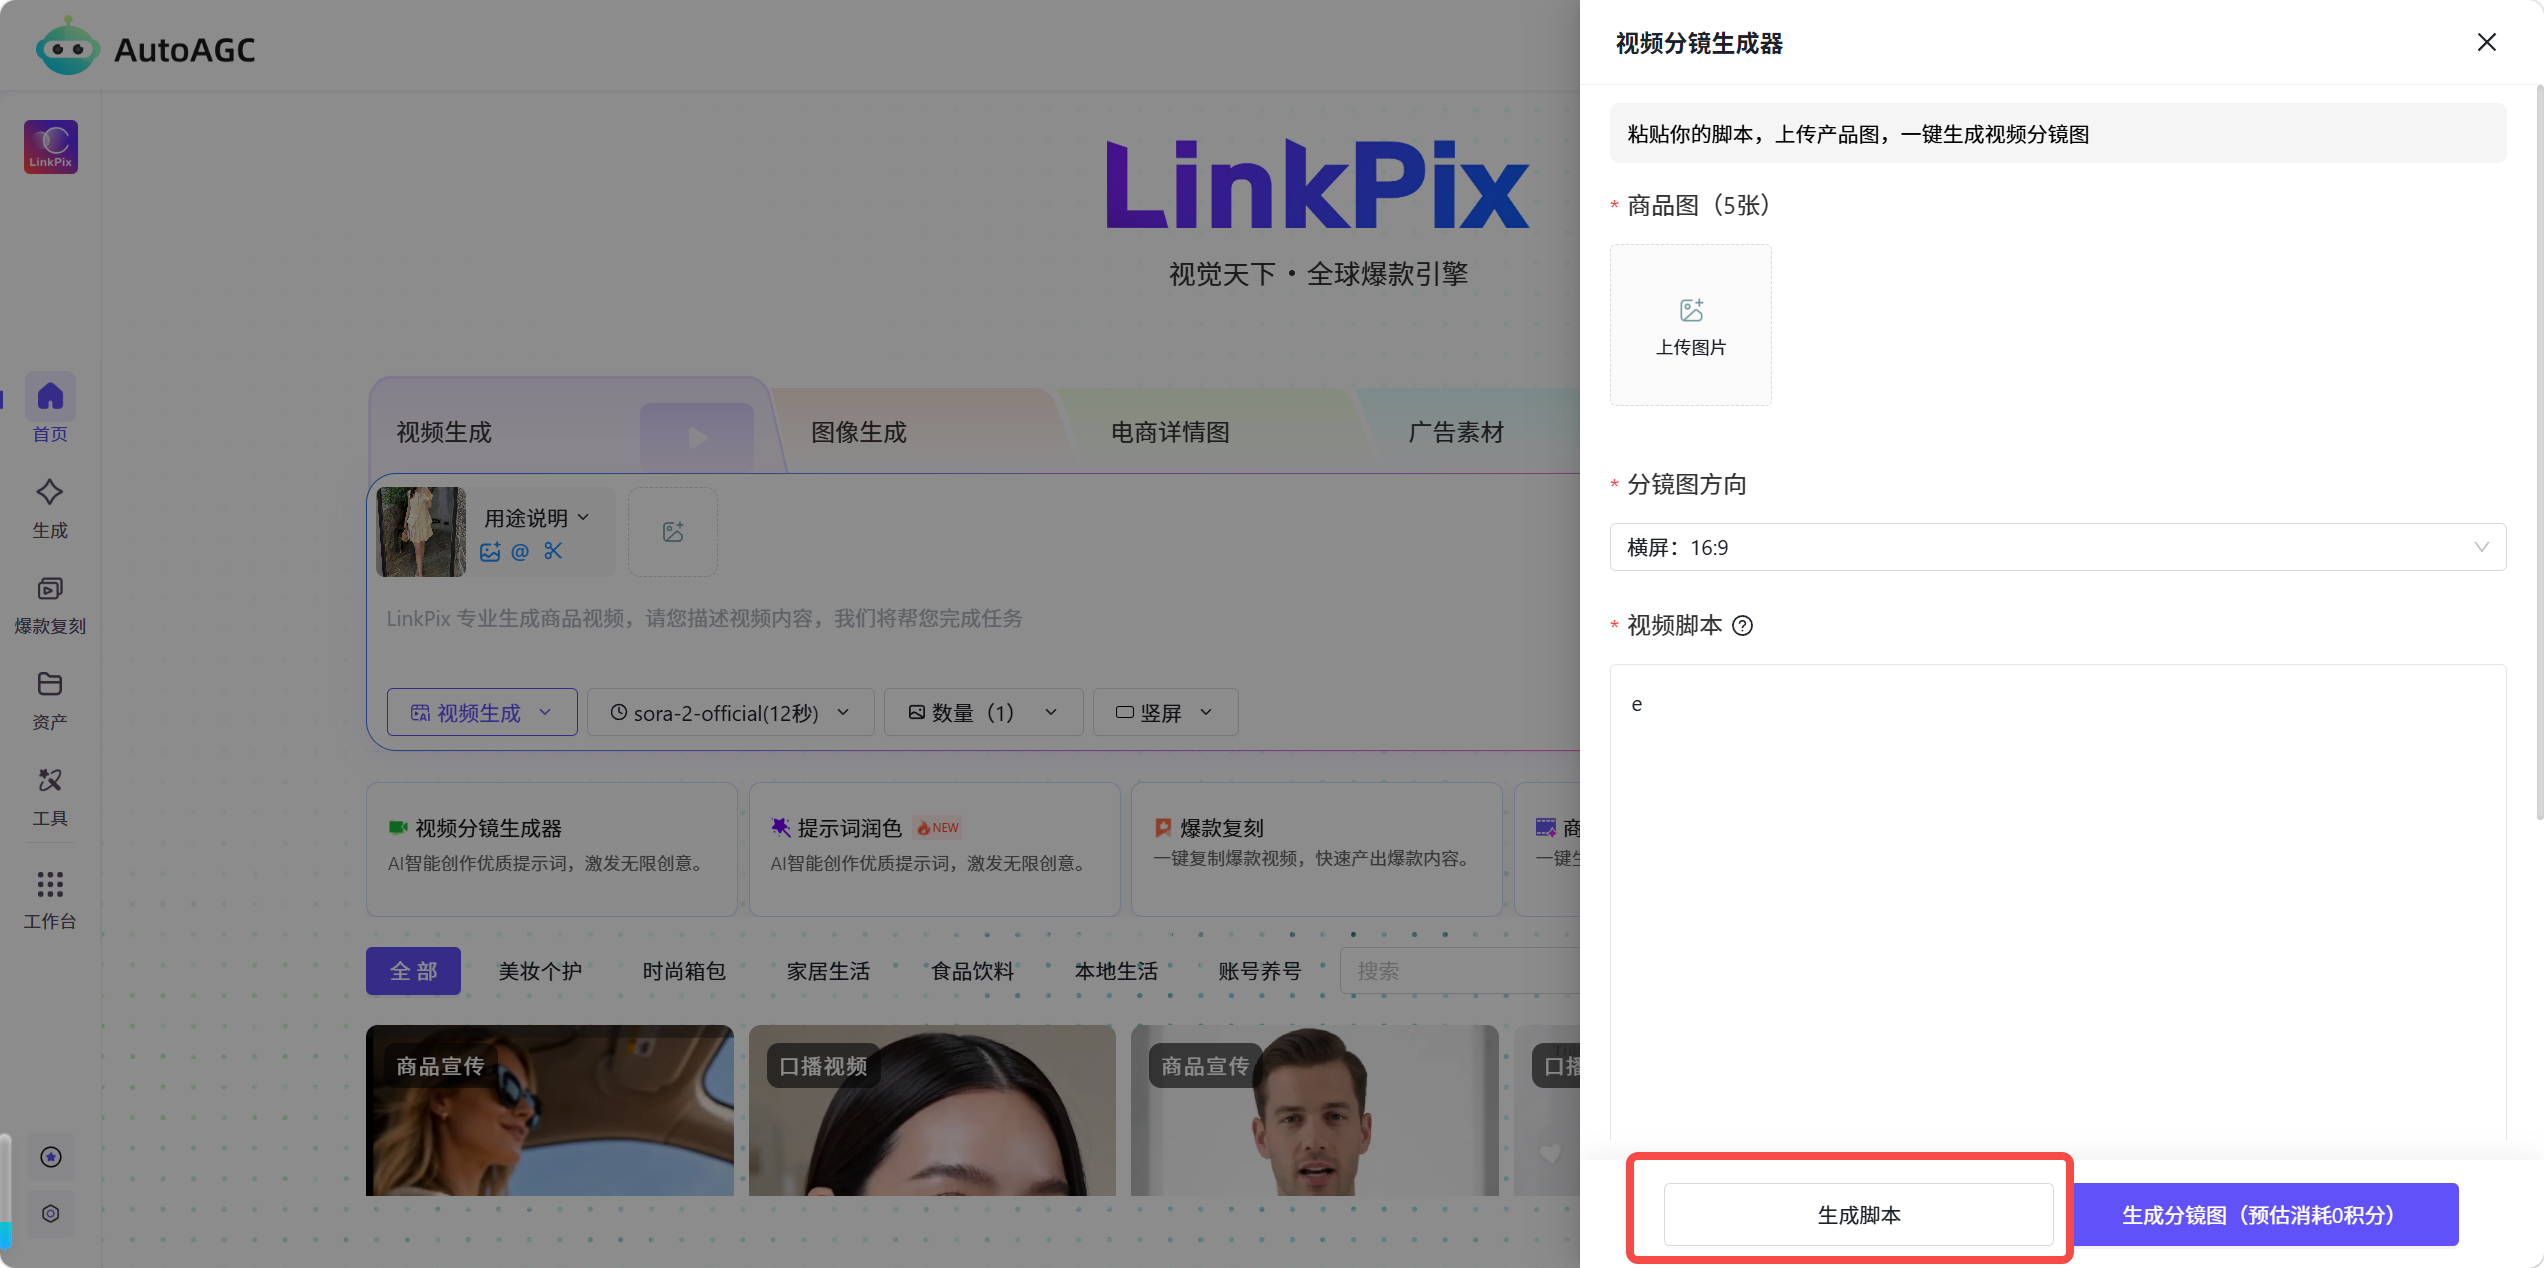Switch to the 图像生成 tab
This screenshot has width=2544, height=1268.
(x=858, y=432)
